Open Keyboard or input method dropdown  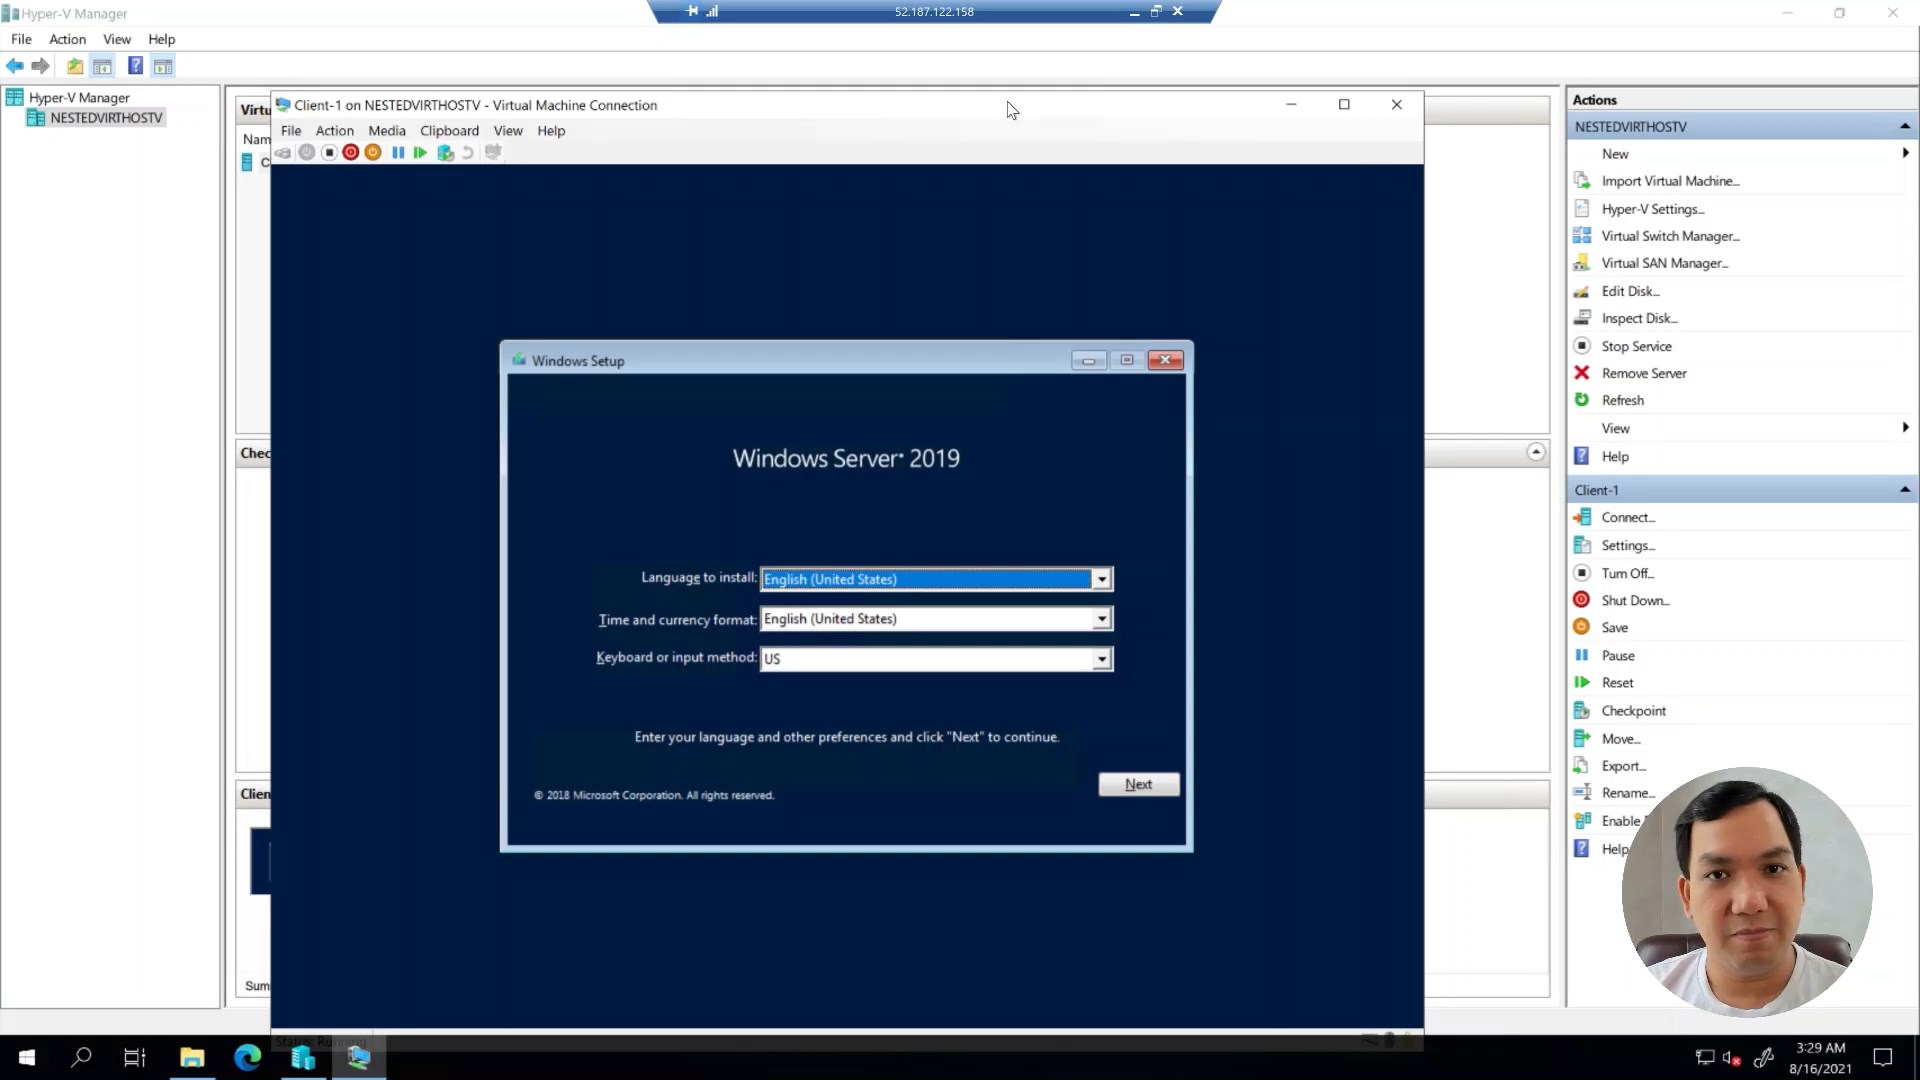click(1101, 659)
